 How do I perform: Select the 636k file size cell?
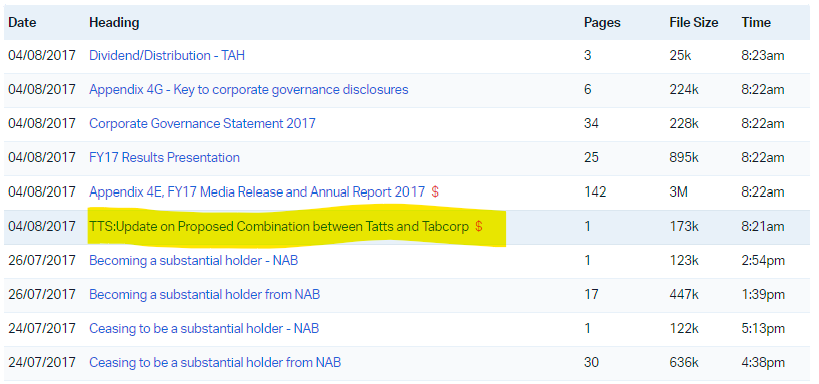684,362
